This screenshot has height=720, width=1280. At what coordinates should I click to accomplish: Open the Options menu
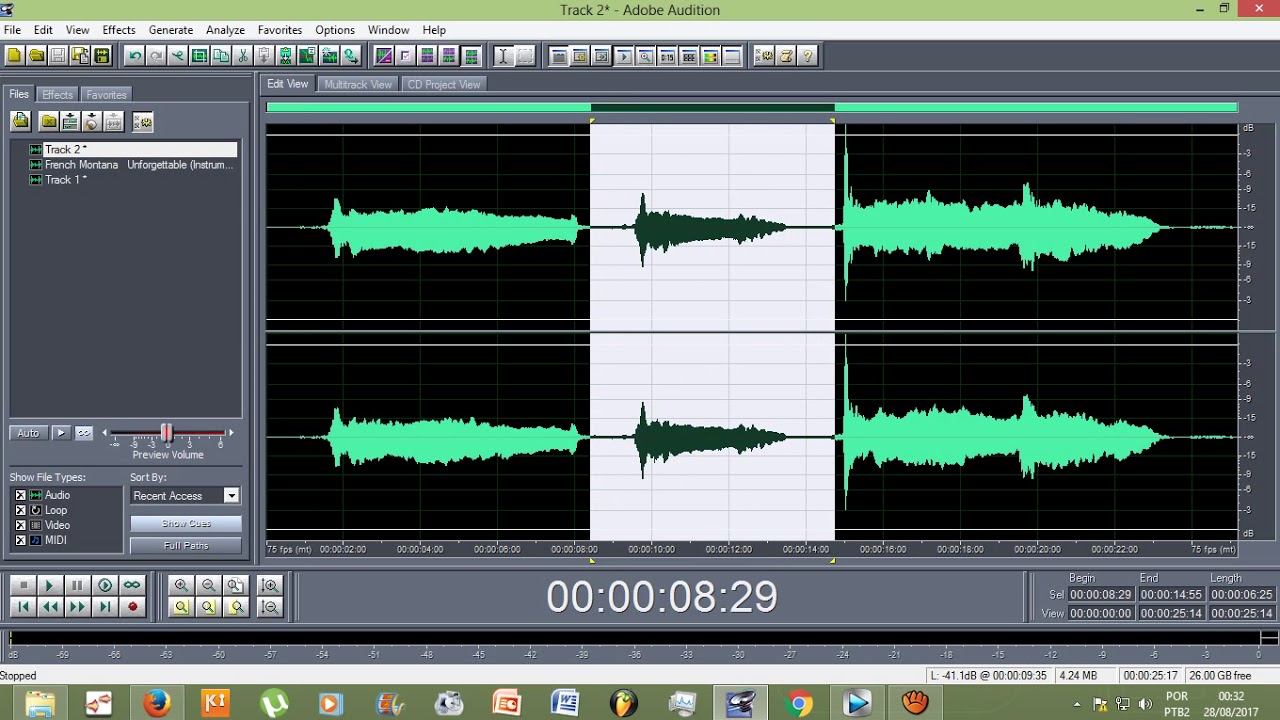click(x=335, y=30)
